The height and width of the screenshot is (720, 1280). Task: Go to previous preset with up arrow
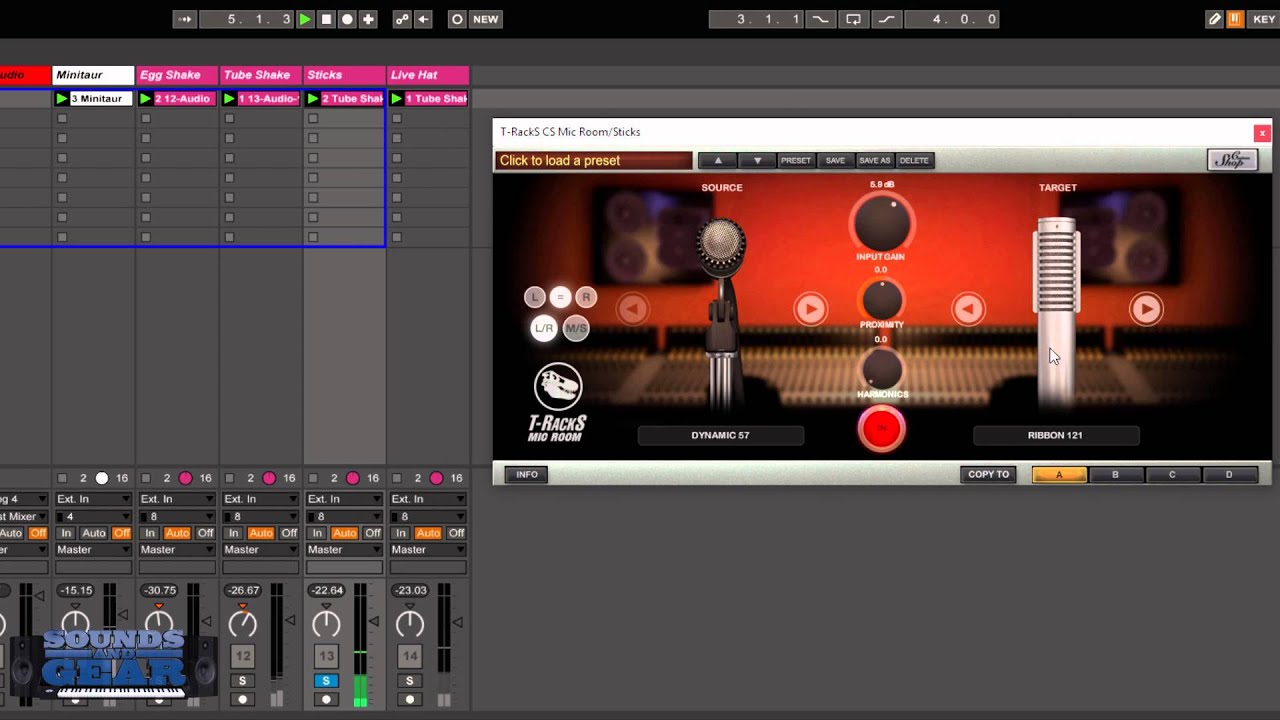point(717,160)
